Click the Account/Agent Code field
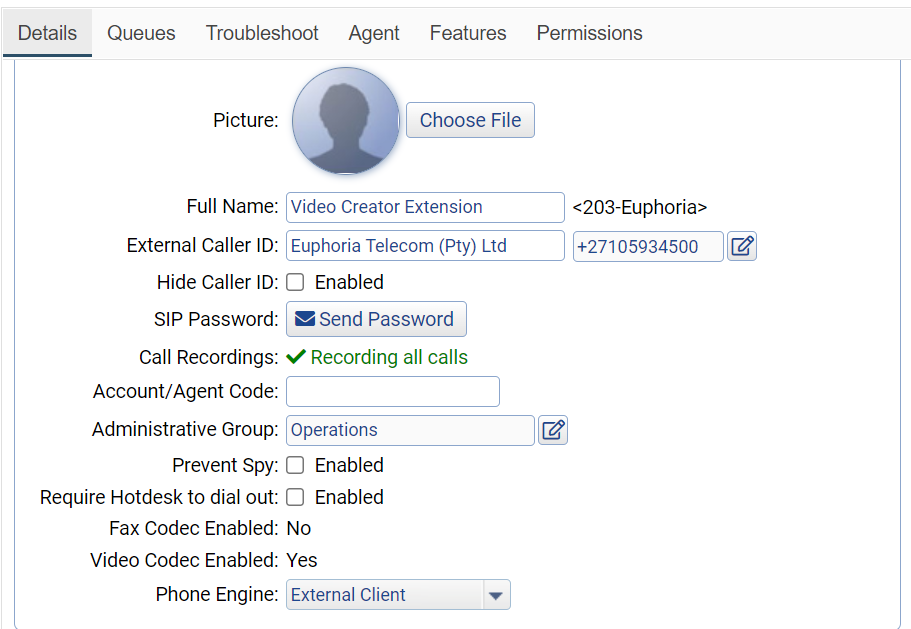 pos(392,392)
